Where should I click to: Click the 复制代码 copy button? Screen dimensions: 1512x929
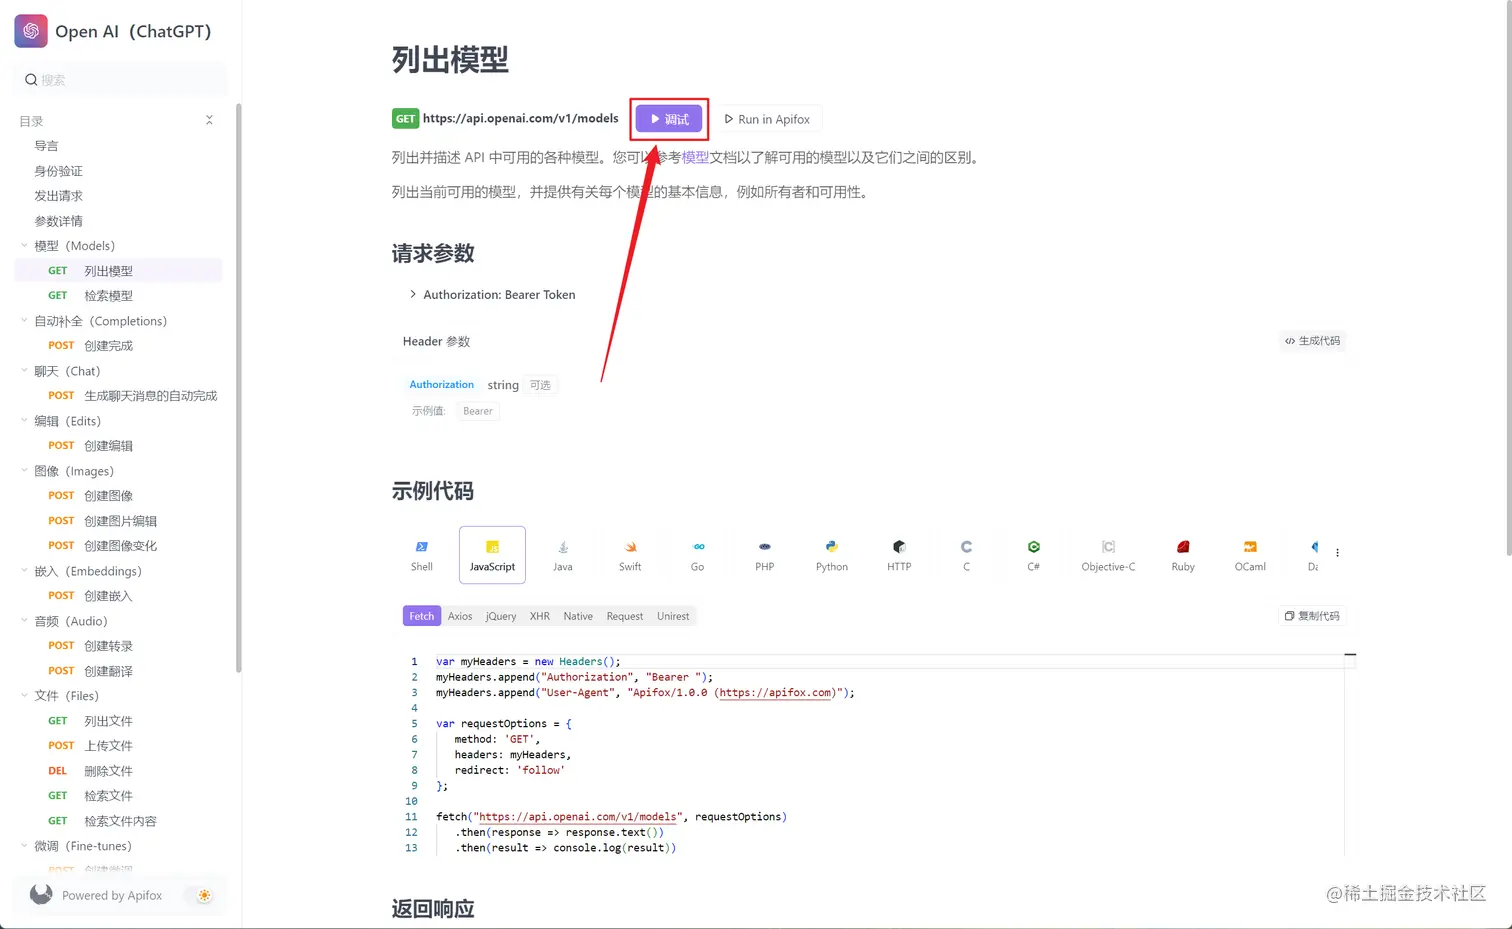(1313, 616)
